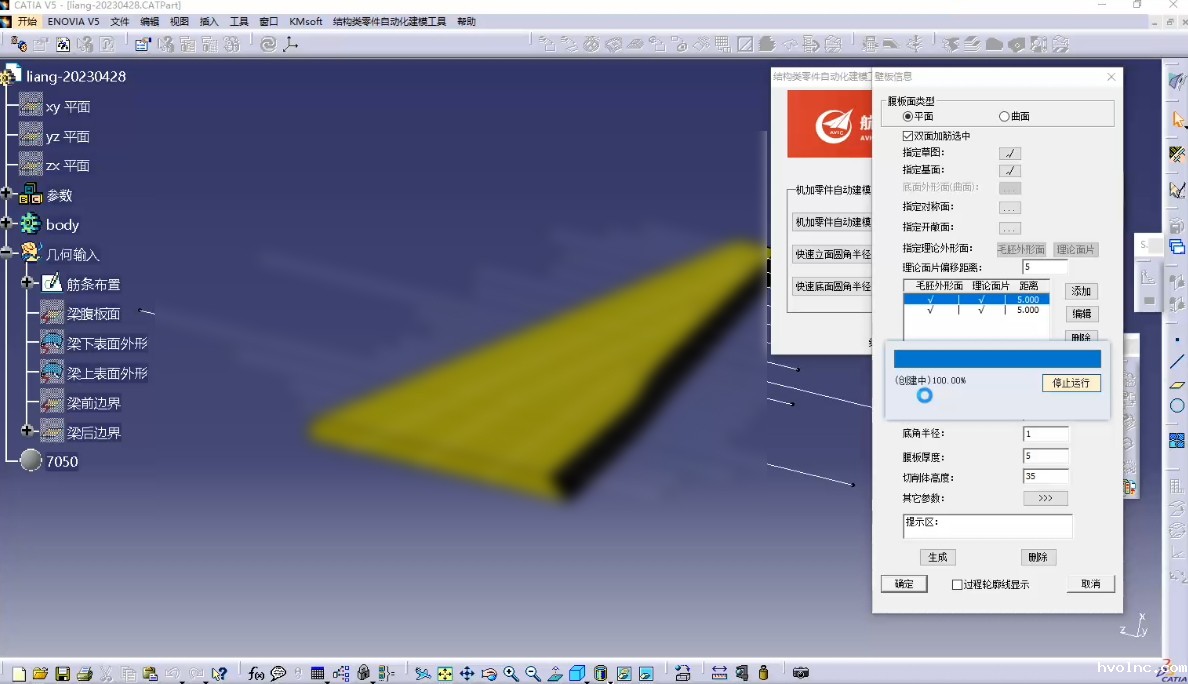The height and width of the screenshot is (684, 1188).
Task: Select the 曲面 radio button
Action: 1004,117
